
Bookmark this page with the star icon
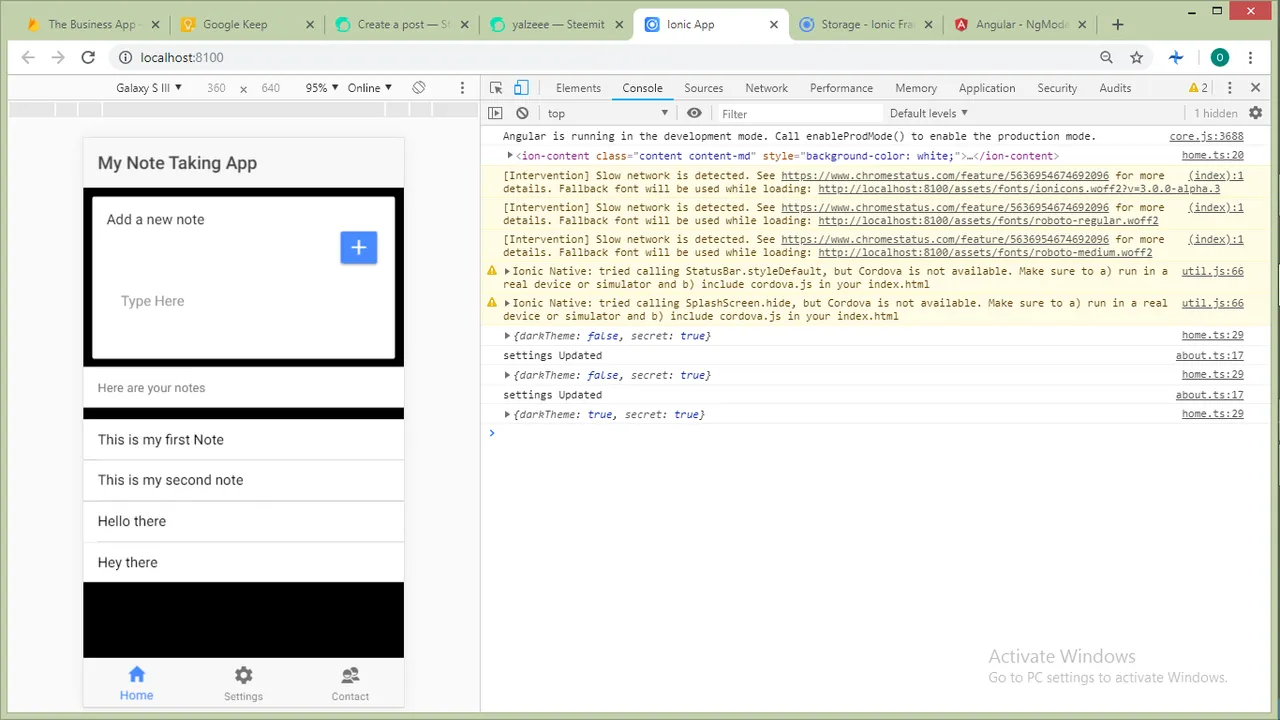1136,57
